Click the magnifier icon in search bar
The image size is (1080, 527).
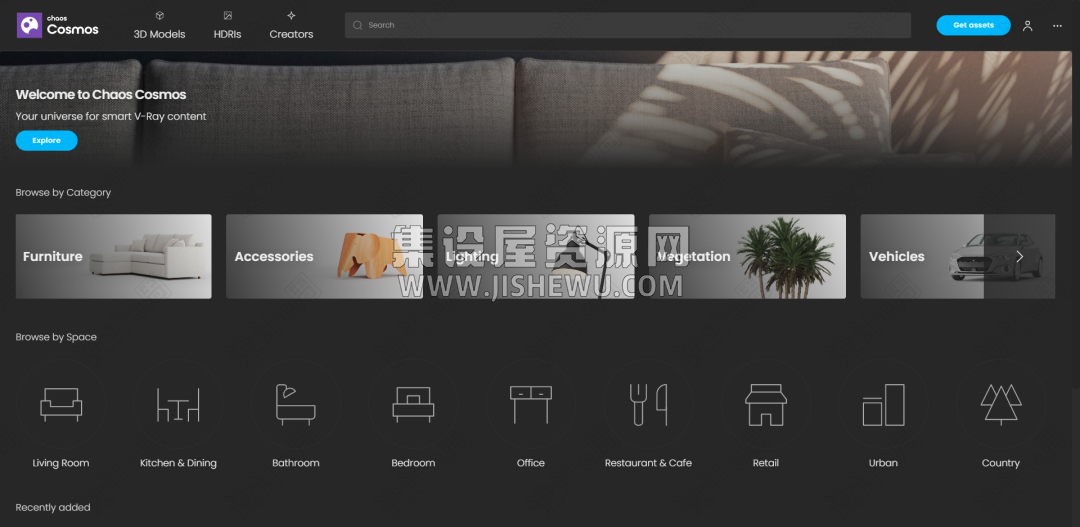(357, 25)
